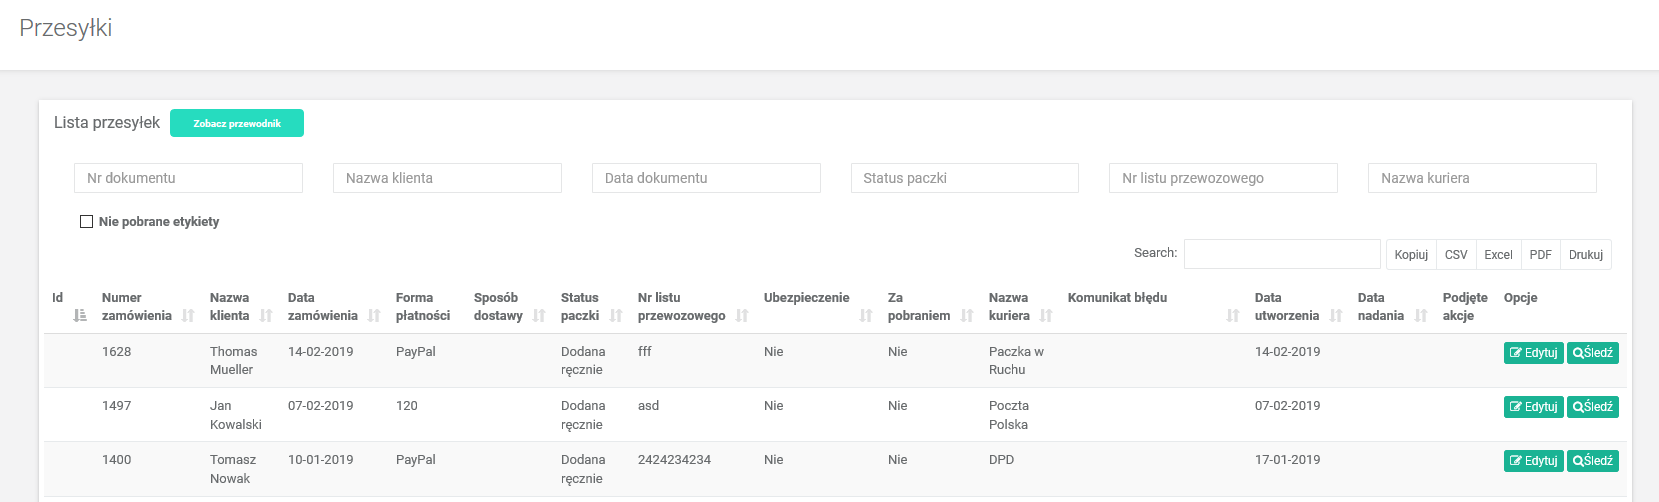Click the Nazwa kuriera filter field
This screenshot has width=1659, height=502.
click(x=1481, y=178)
